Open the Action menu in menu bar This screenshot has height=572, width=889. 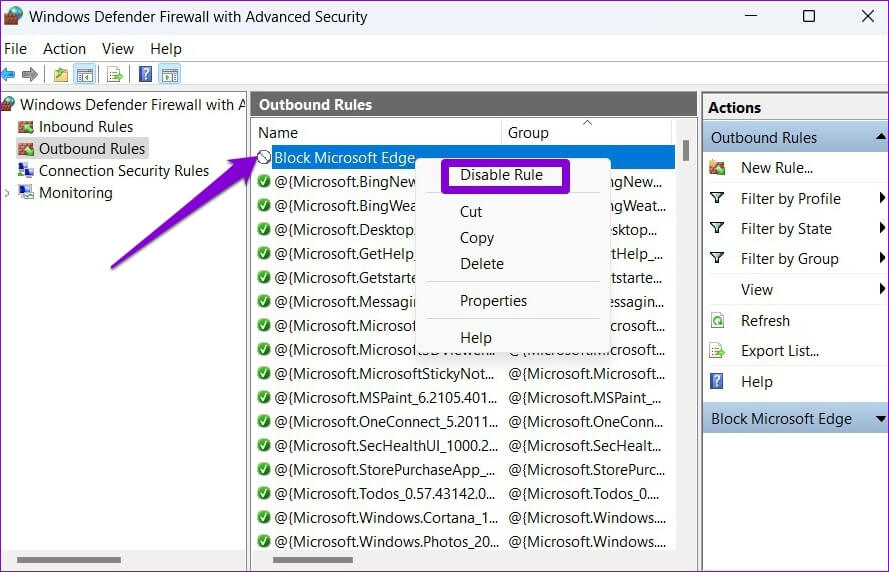[64, 48]
